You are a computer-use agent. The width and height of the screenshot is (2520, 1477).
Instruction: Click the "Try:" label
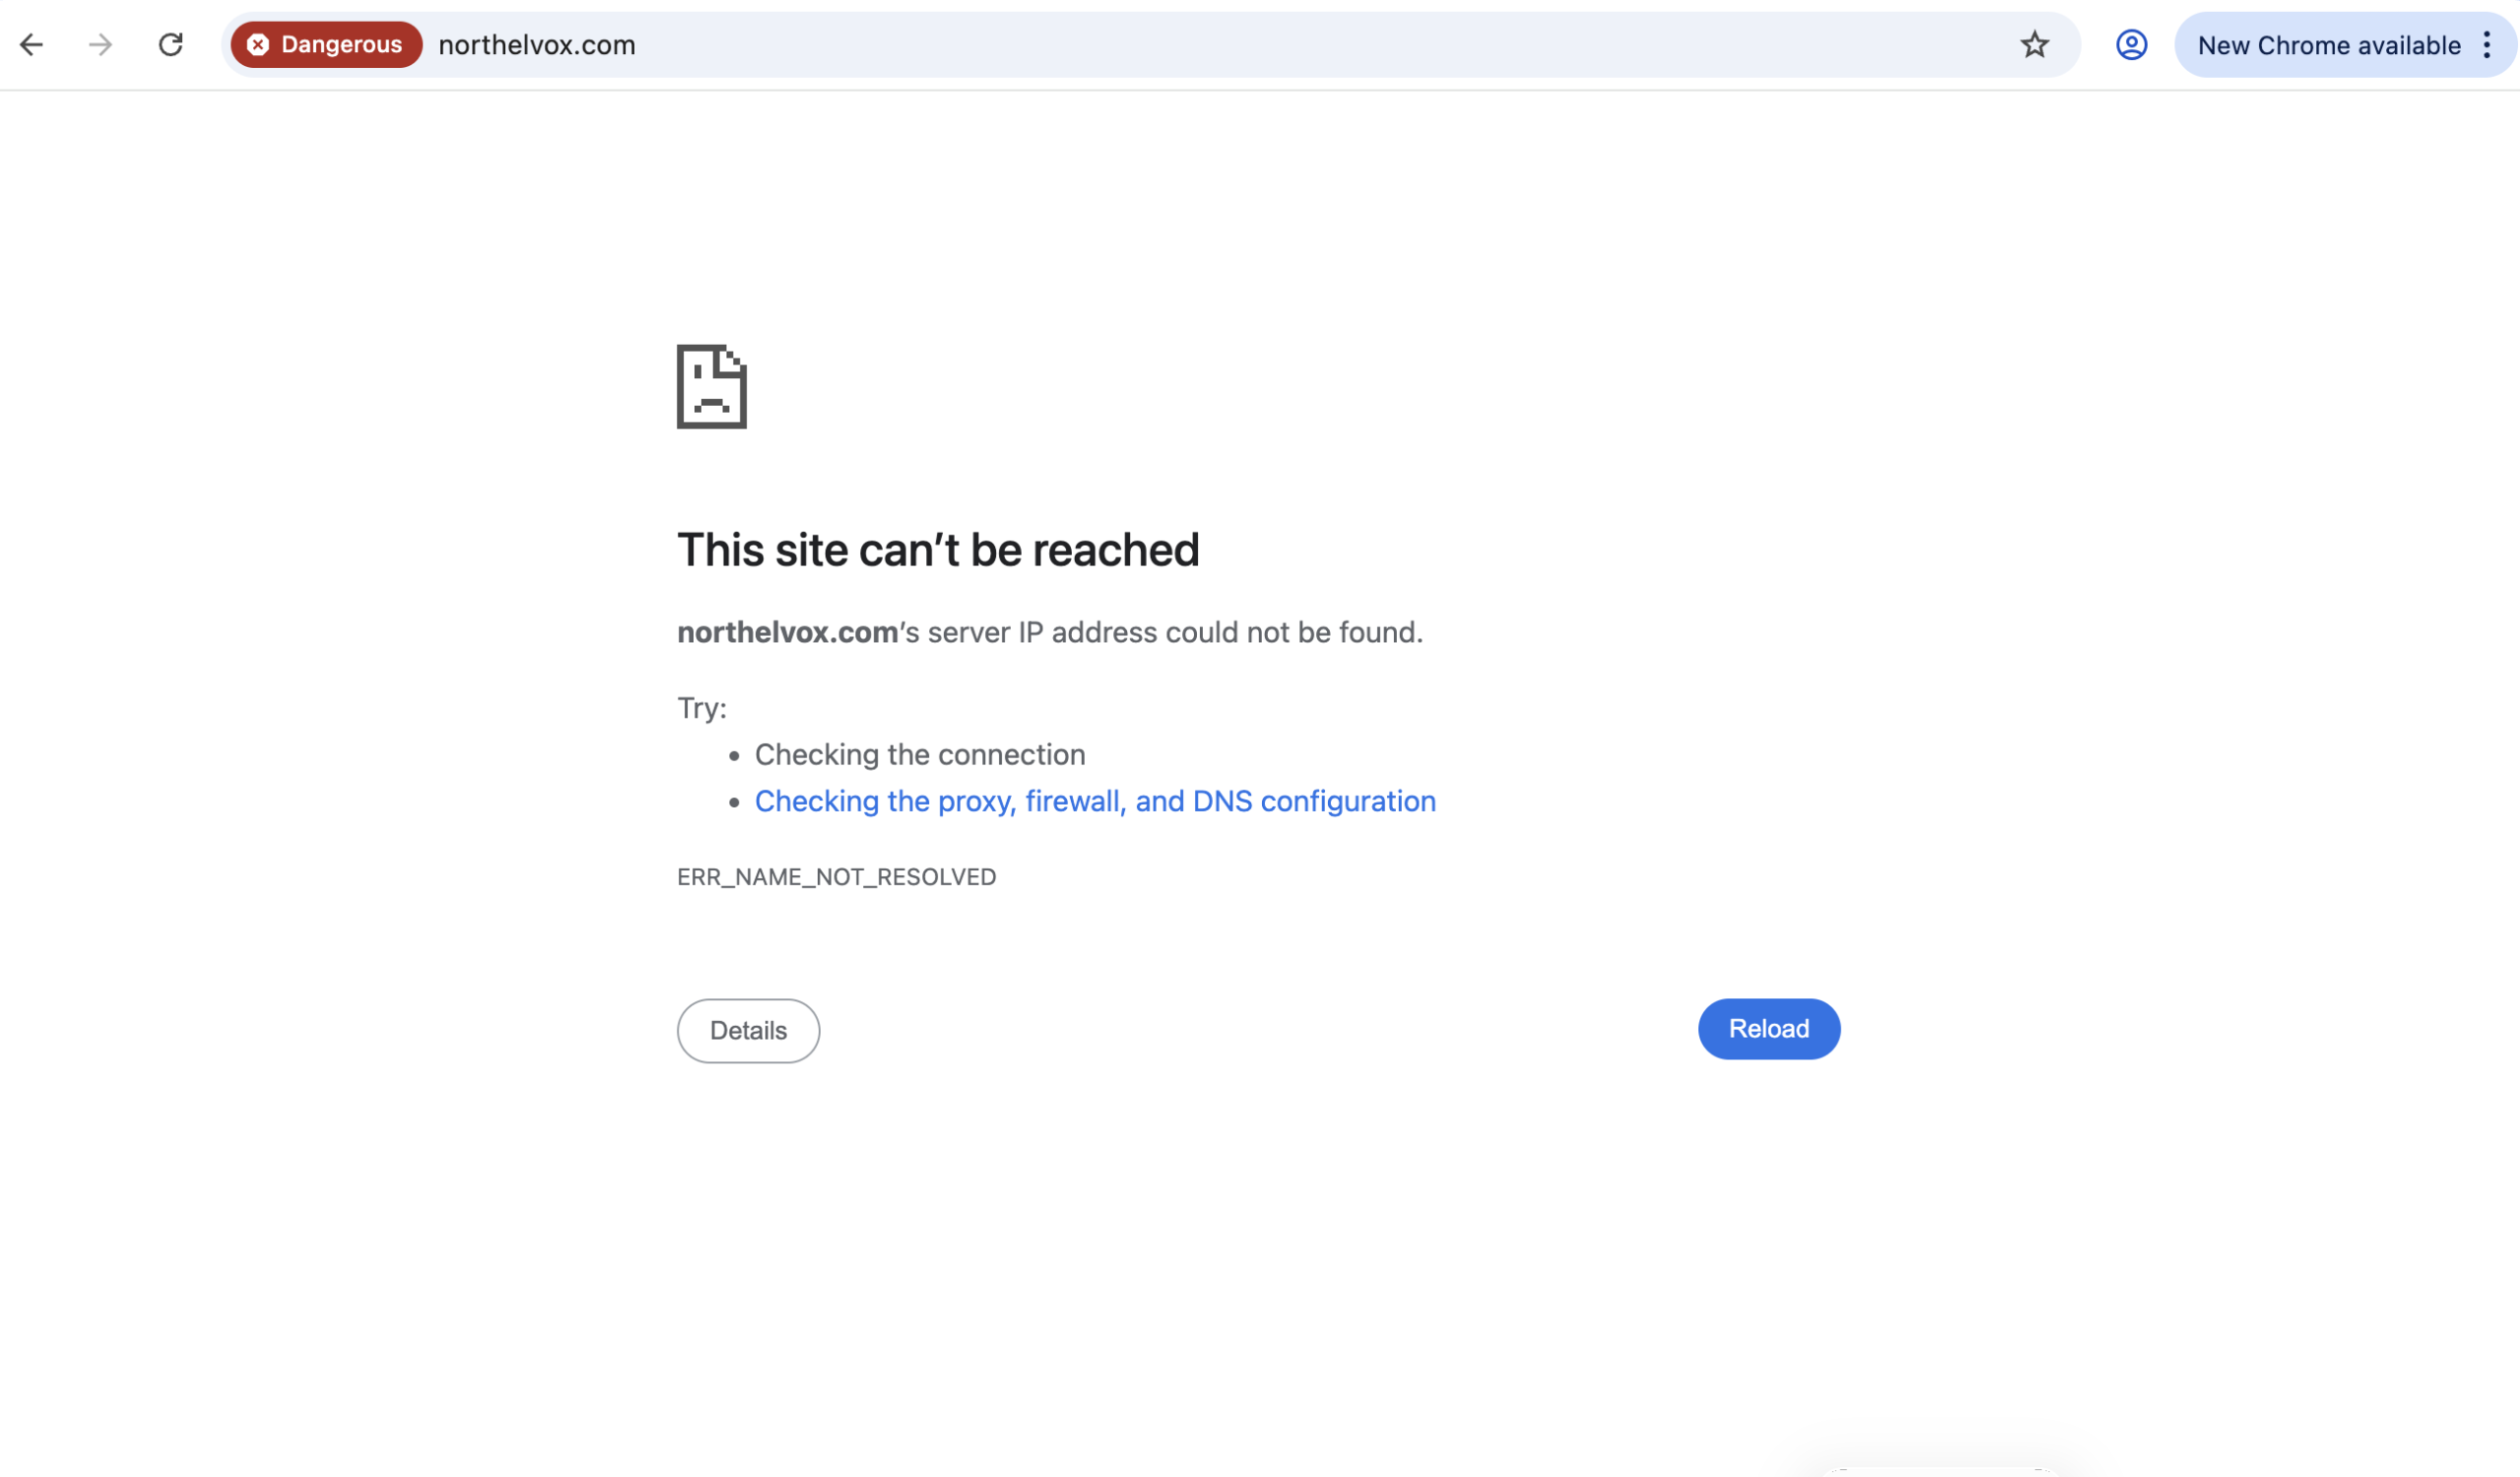click(702, 708)
